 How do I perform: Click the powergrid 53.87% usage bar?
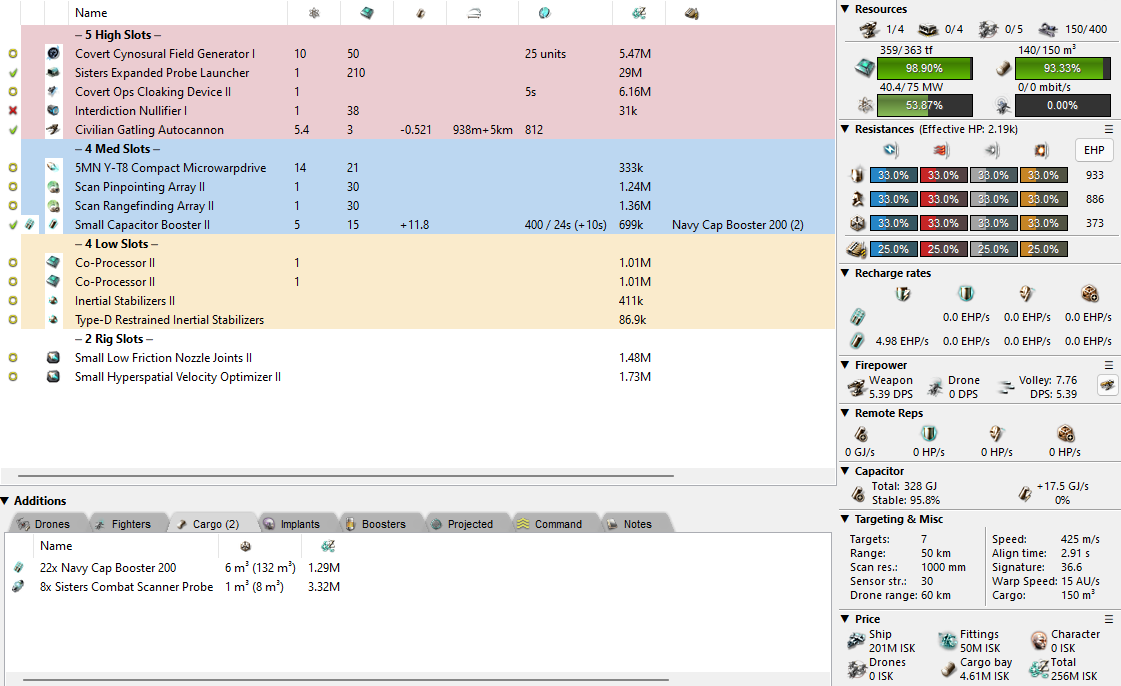point(923,105)
